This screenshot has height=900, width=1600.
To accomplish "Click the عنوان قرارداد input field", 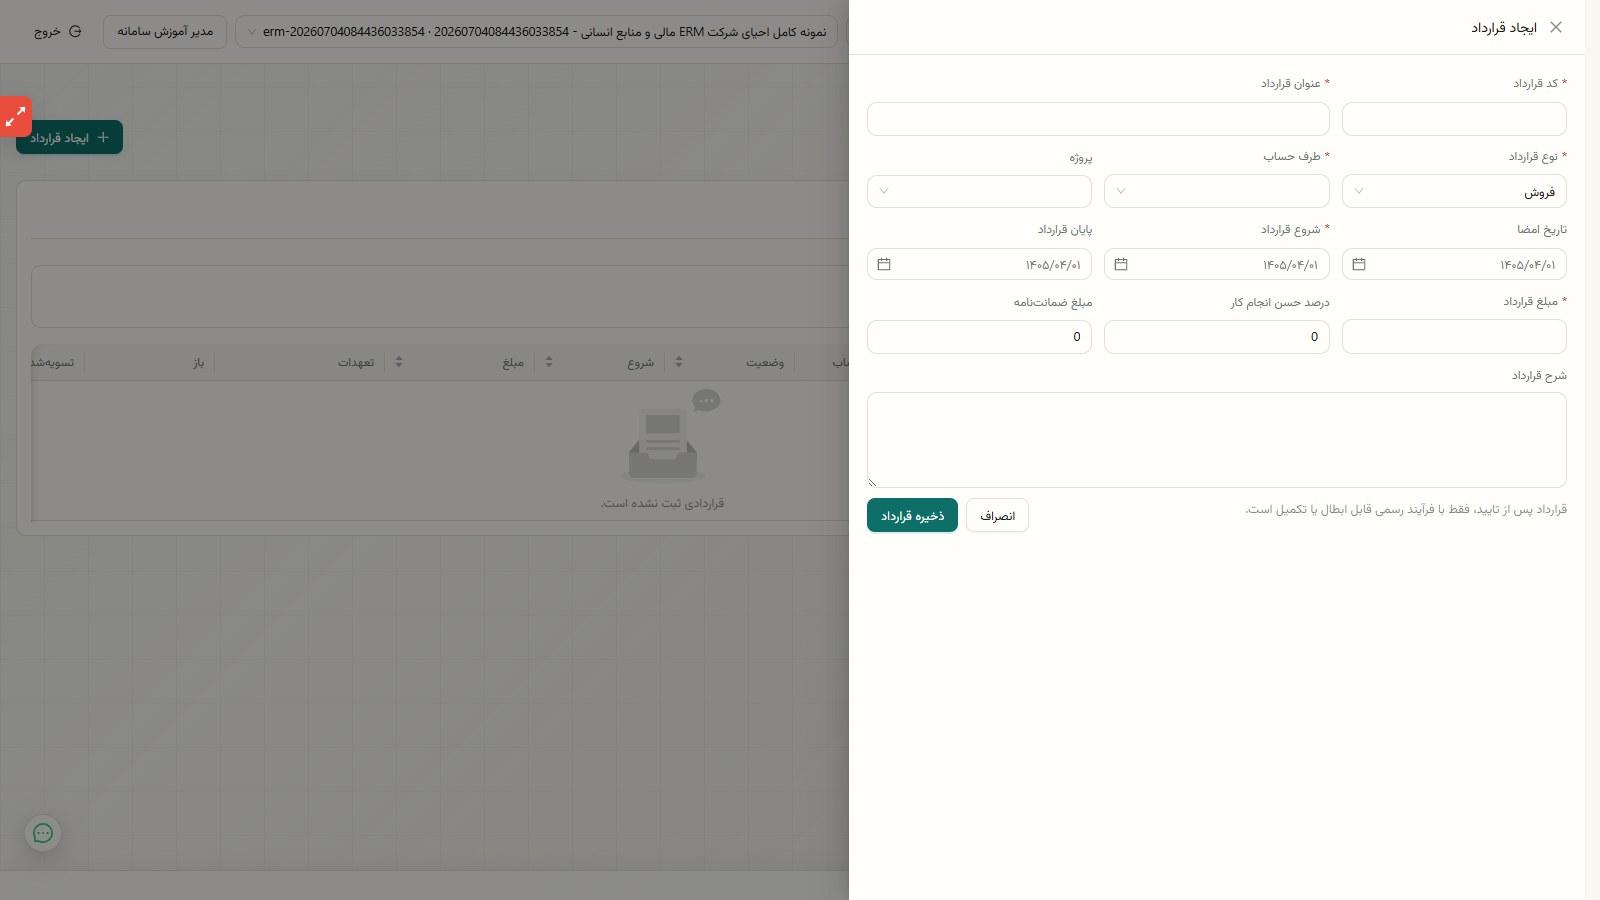I will (x=1098, y=119).
